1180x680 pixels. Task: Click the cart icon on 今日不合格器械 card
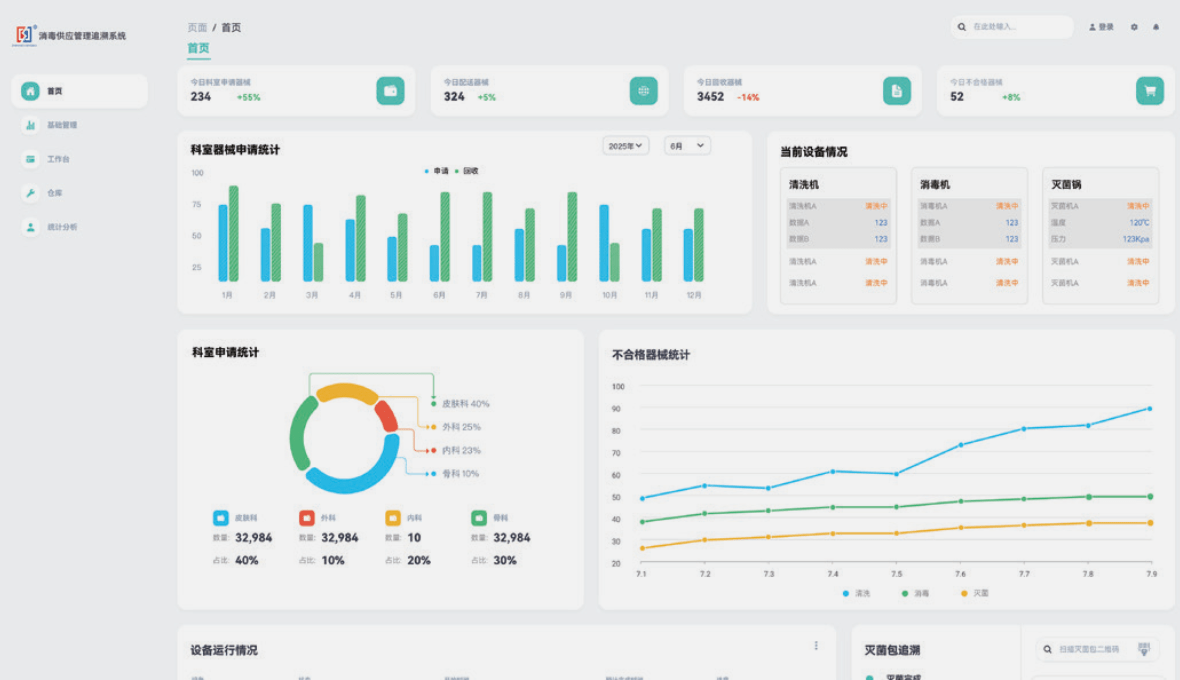point(1150,91)
